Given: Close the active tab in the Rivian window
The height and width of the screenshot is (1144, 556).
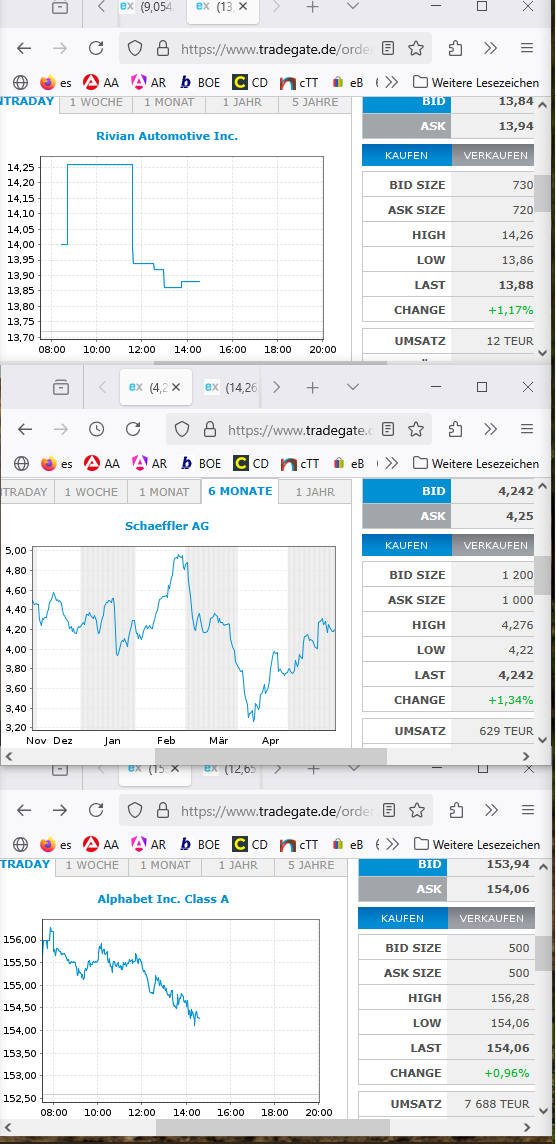Looking at the screenshot, I should (x=244, y=7).
